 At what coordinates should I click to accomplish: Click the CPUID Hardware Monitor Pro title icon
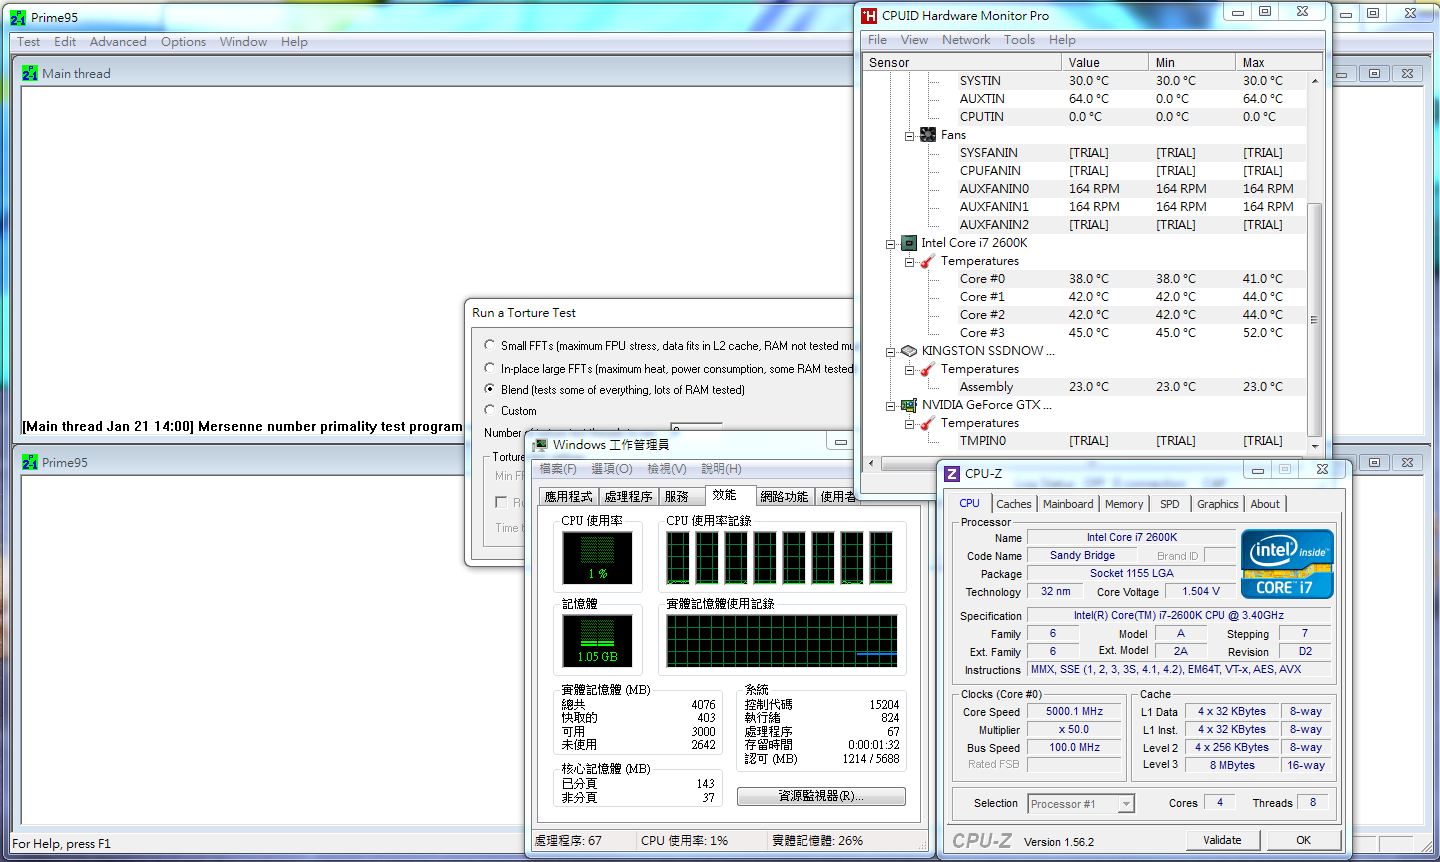(x=869, y=15)
